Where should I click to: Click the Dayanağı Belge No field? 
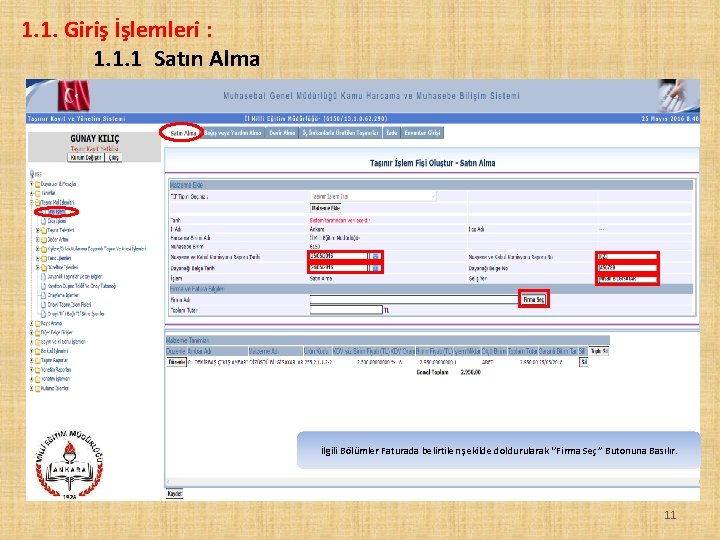pyautogui.click(x=627, y=268)
